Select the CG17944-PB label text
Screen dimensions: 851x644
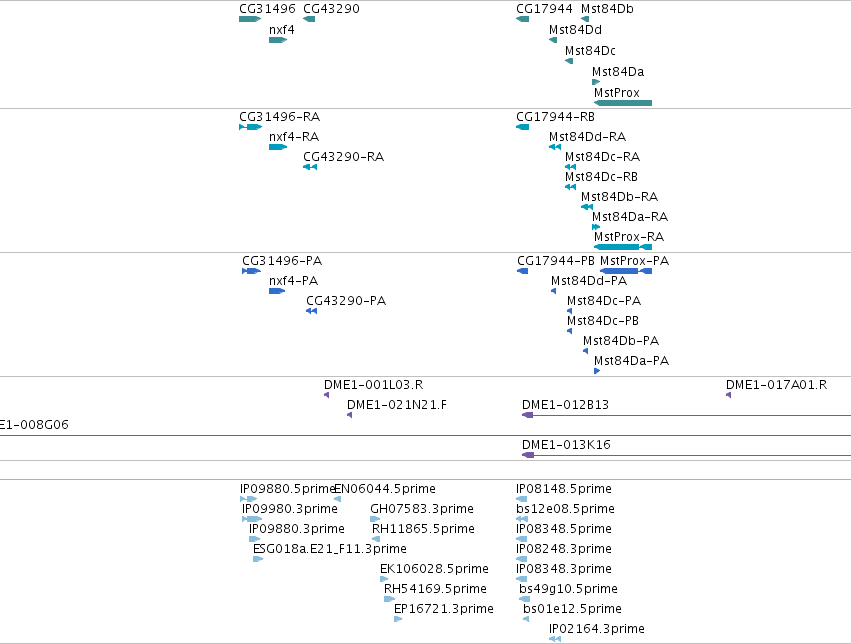click(x=556, y=261)
